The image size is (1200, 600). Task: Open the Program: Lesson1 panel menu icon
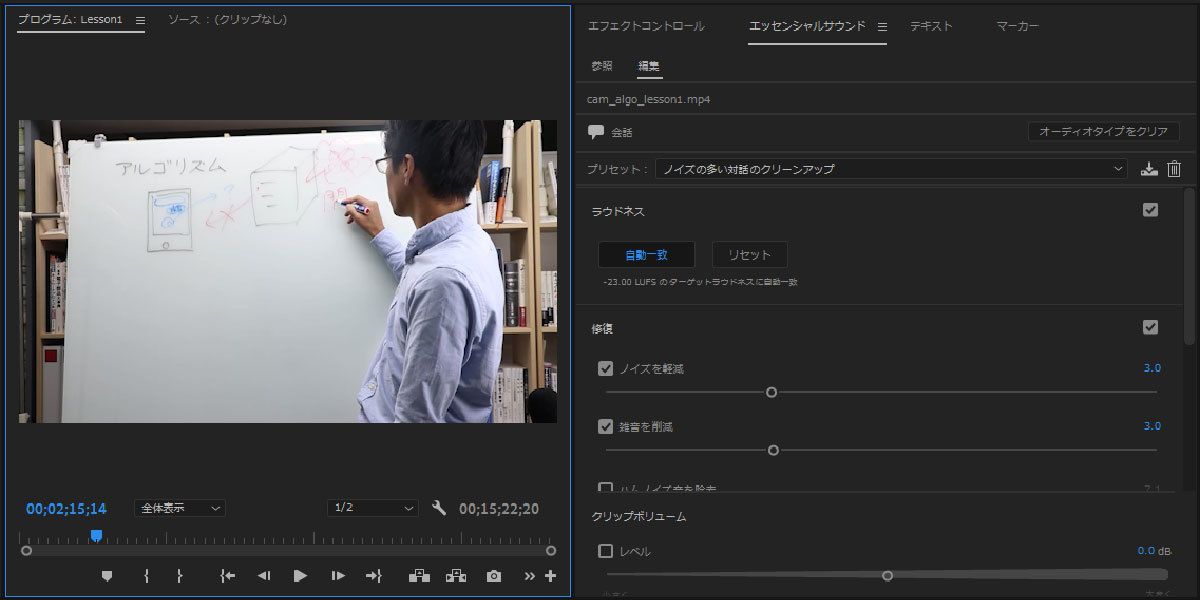coord(140,20)
